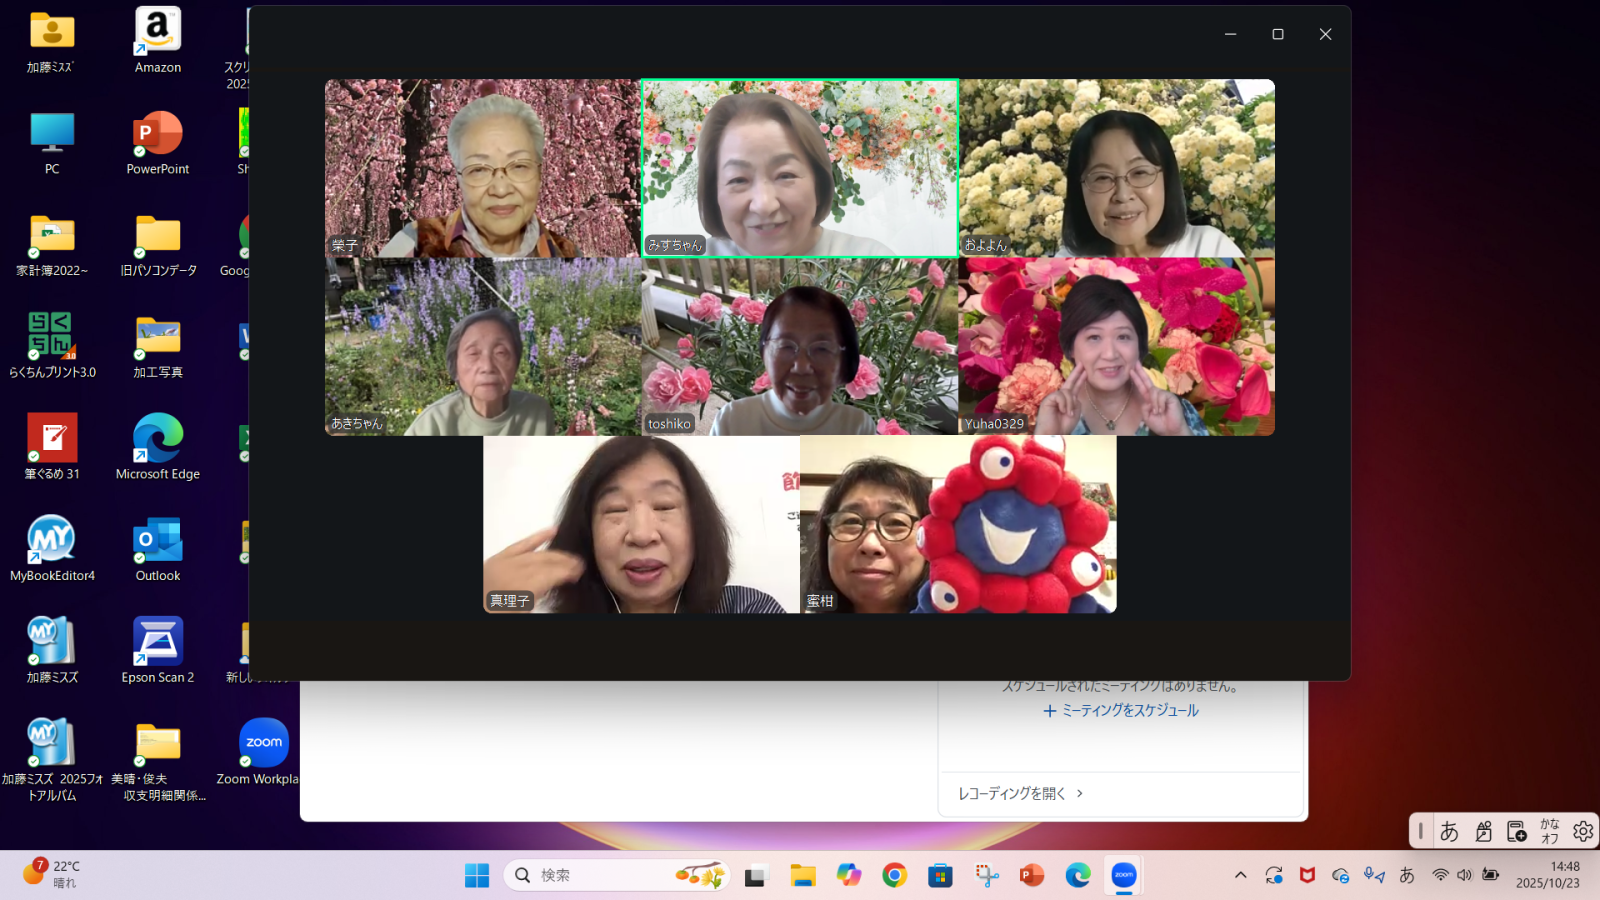This screenshot has width=1600, height=900.
Task: Toggle the Japanese input mode in the system tray
Action: pyautogui.click(x=1407, y=875)
